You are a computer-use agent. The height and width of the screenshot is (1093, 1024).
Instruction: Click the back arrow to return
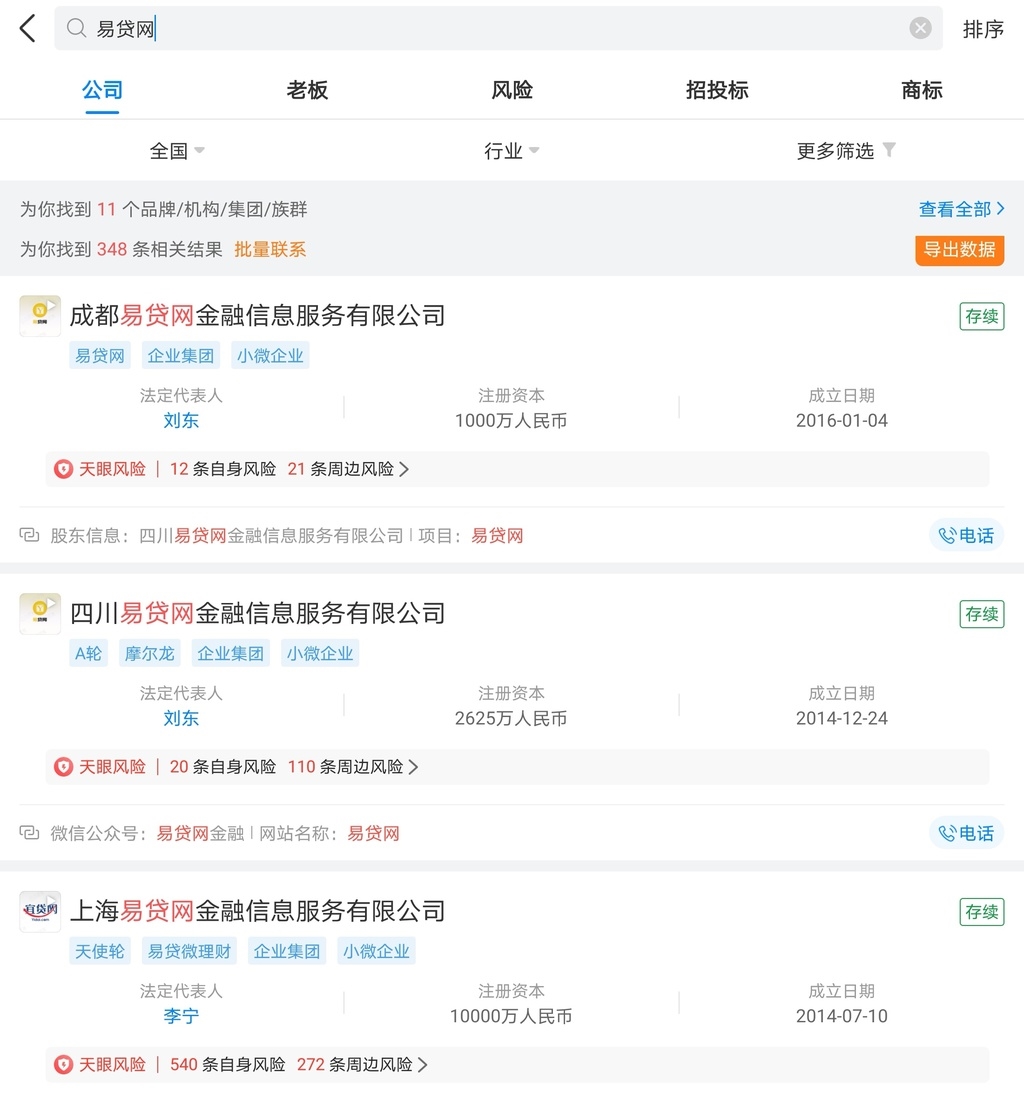click(27, 27)
